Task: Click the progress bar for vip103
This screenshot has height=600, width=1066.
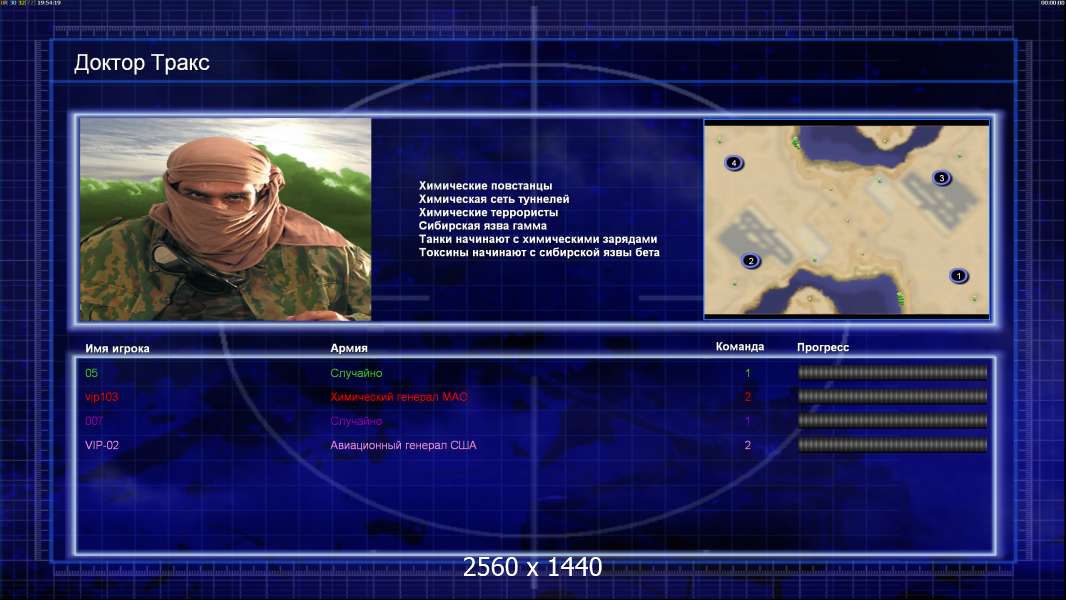Action: [x=893, y=396]
